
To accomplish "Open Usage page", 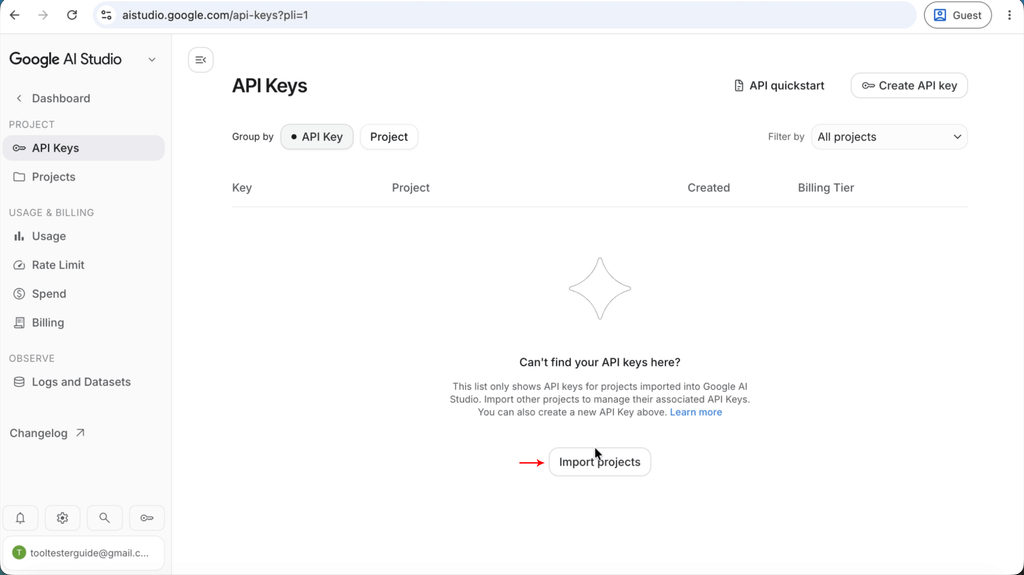I will pos(84,236).
